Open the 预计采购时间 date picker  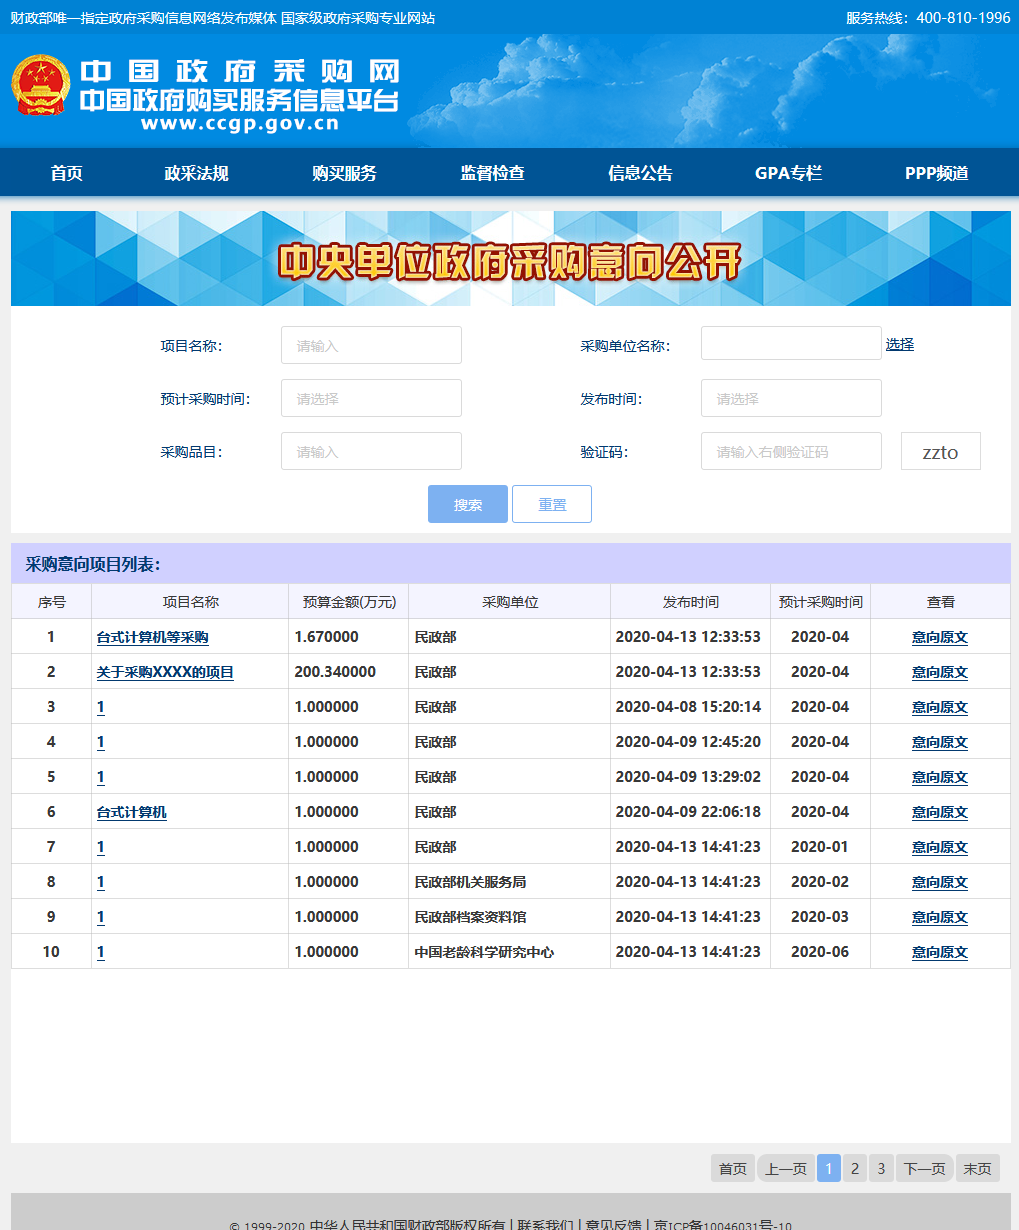370,397
